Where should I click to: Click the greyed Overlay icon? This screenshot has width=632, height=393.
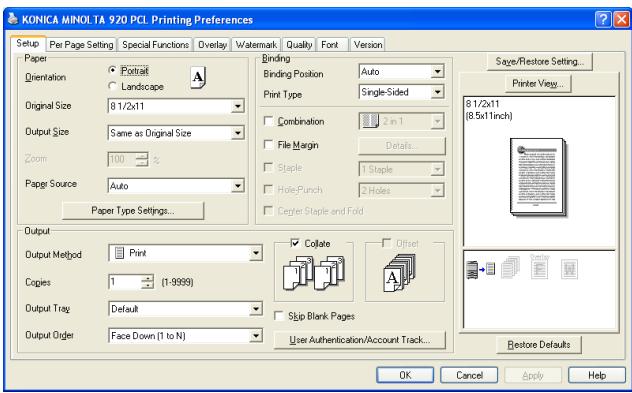(x=539, y=267)
